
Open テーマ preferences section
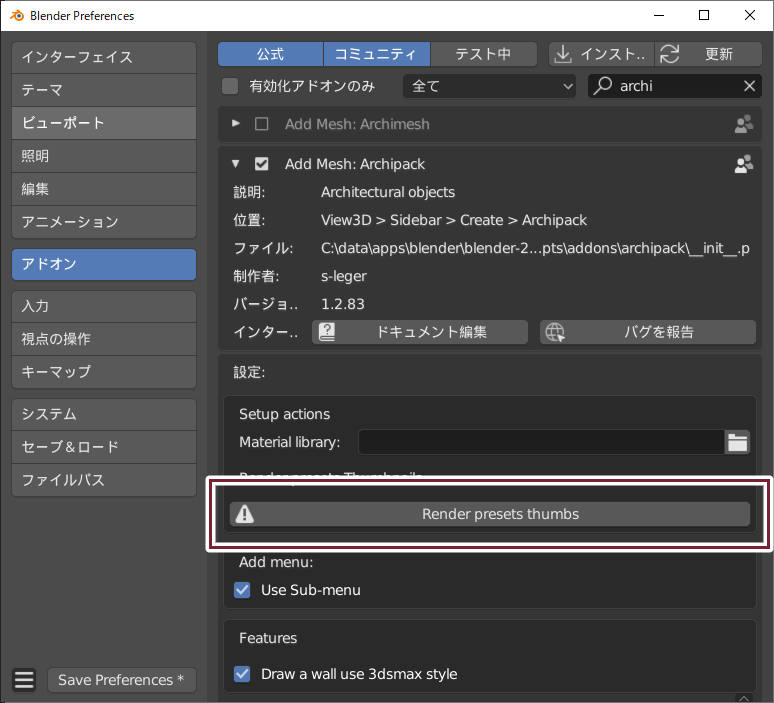pos(104,90)
